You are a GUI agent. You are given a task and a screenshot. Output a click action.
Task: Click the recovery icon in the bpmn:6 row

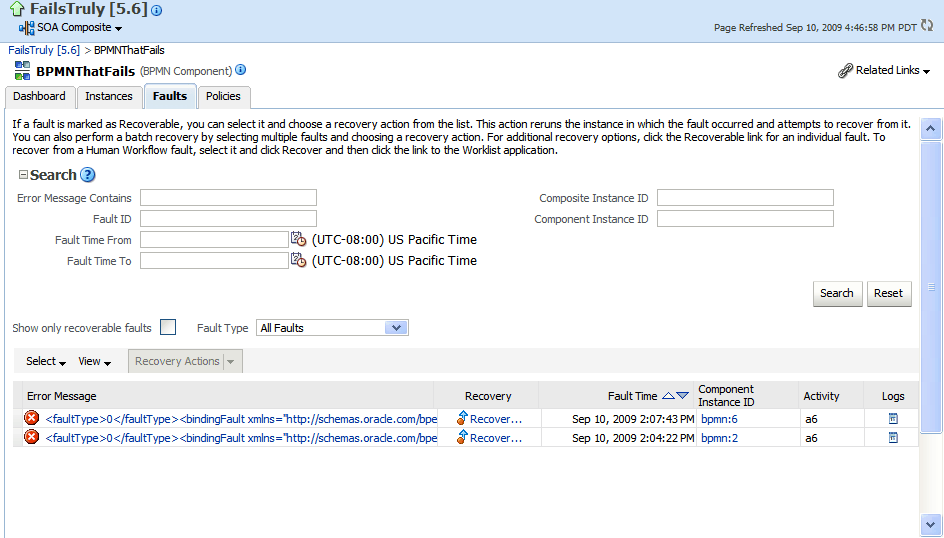[462, 418]
